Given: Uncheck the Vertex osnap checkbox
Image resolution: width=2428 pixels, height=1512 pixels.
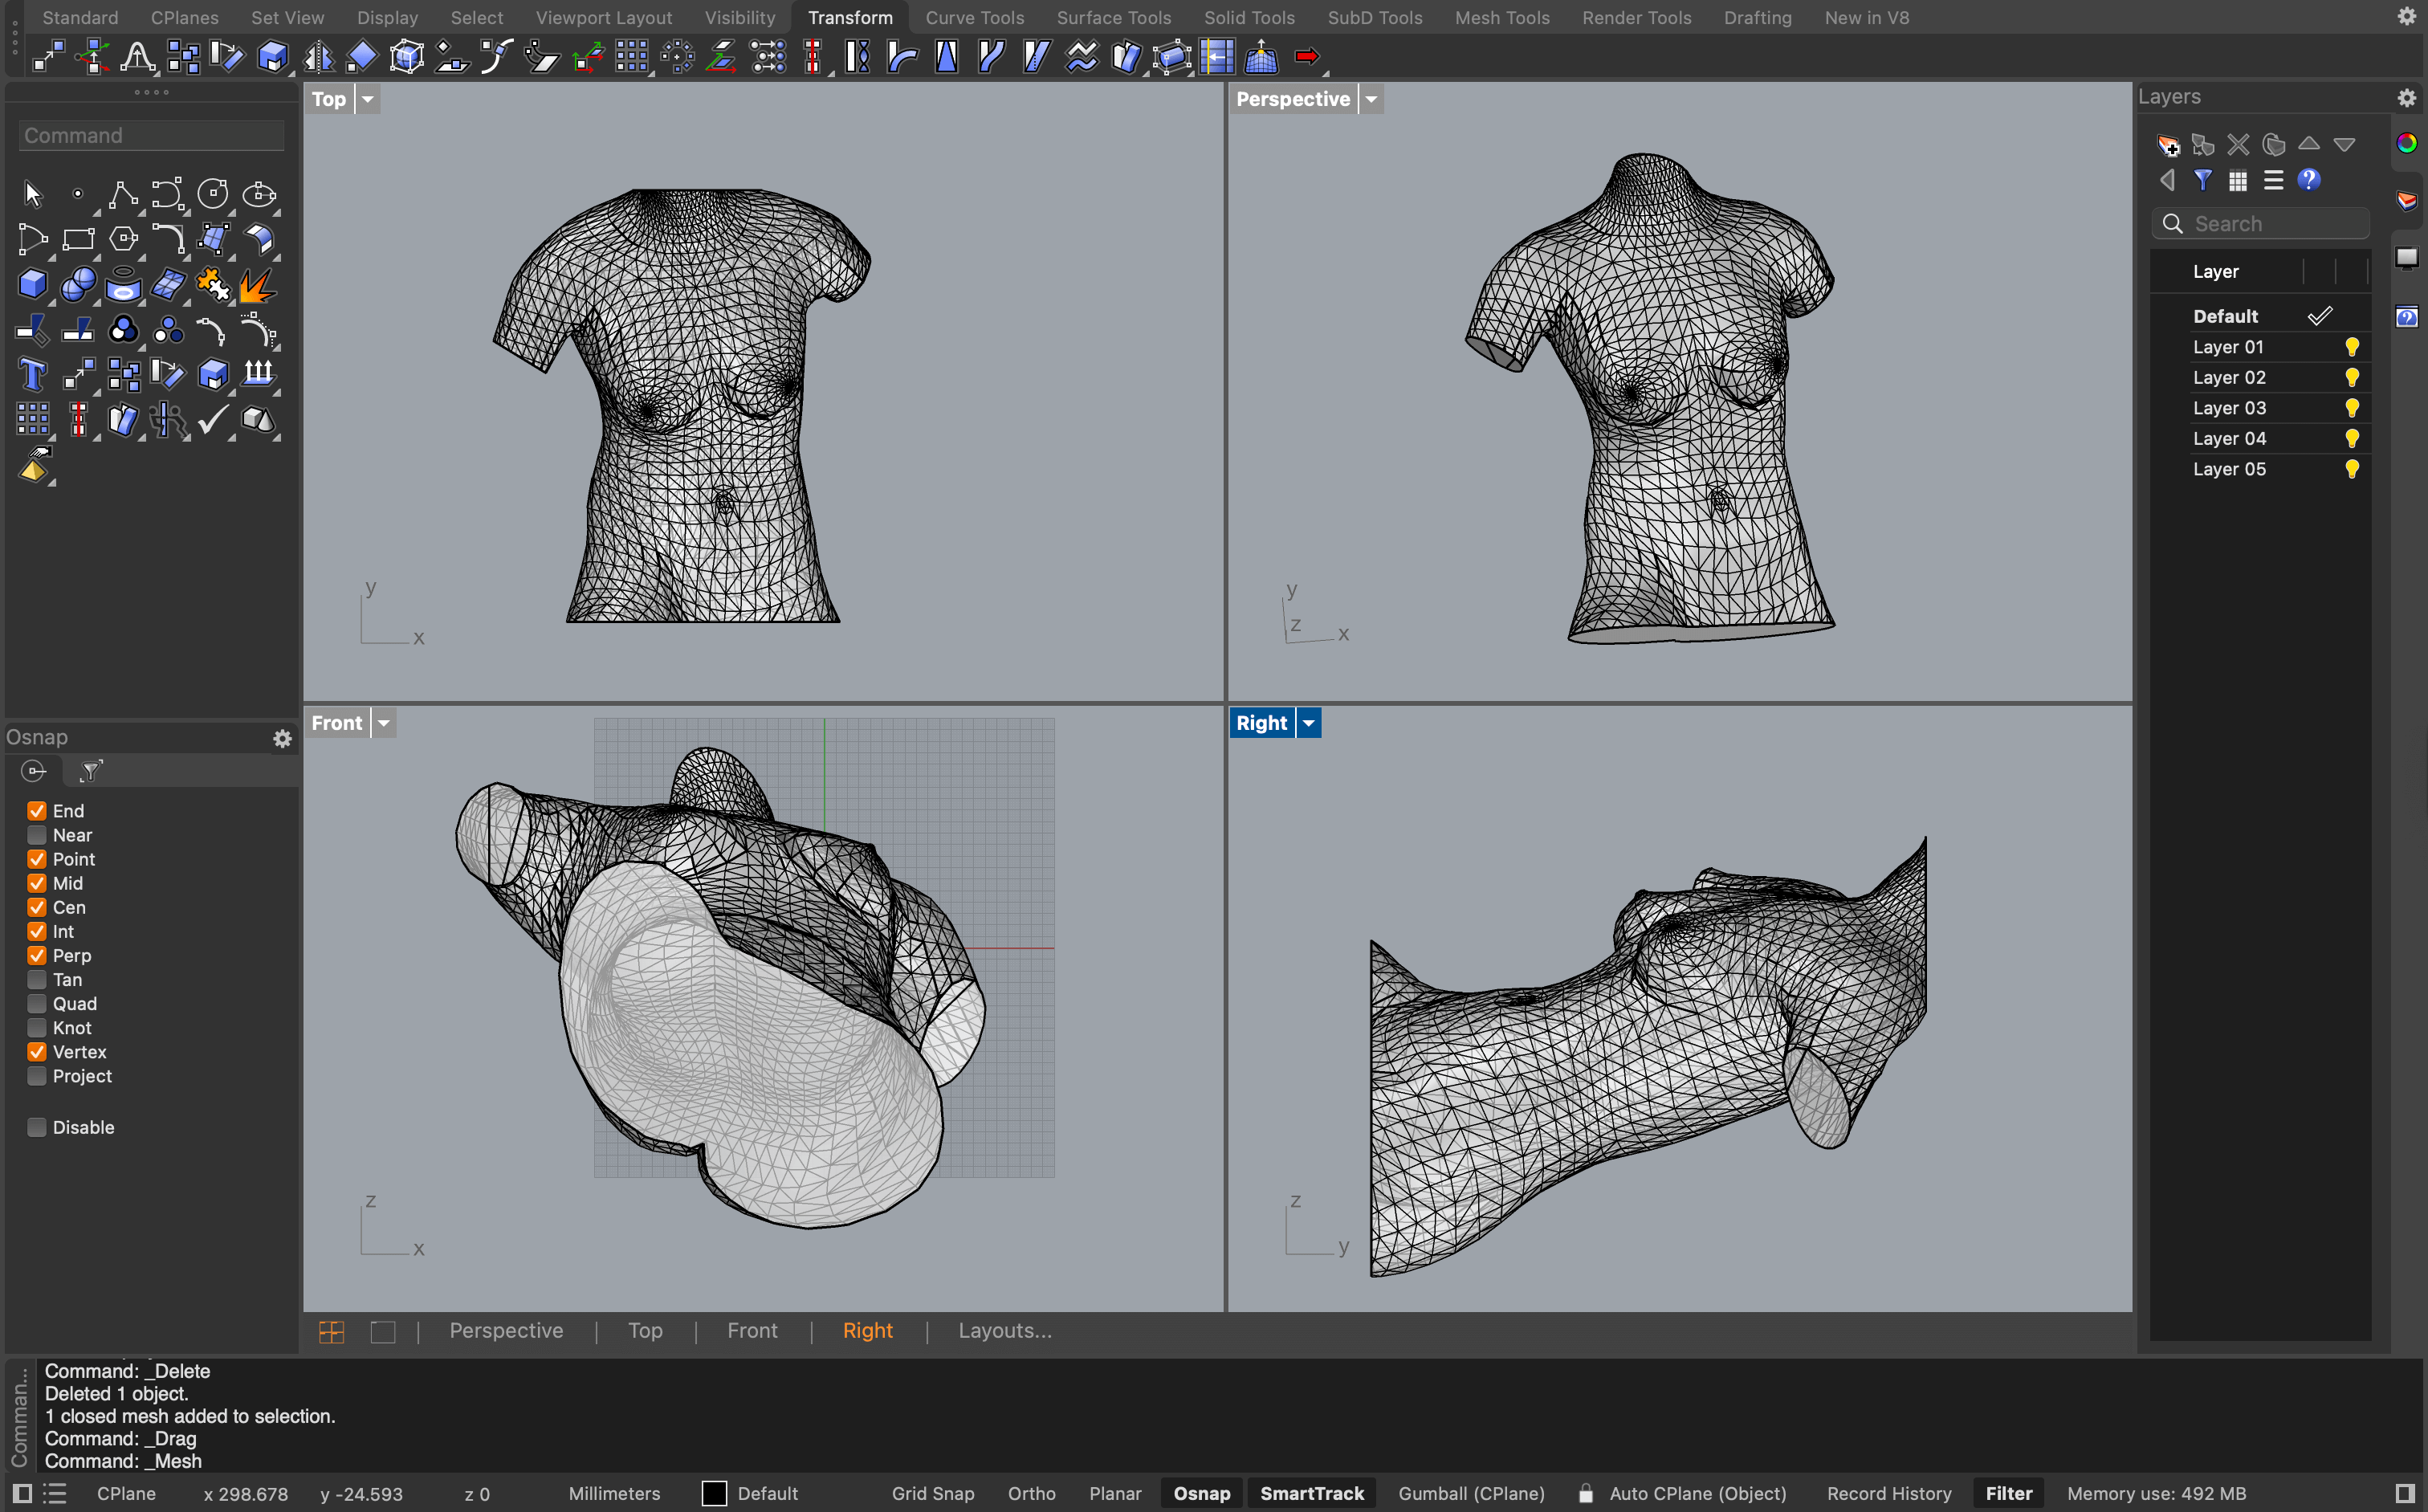Looking at the screenshot, I should tap(37, 1052).
